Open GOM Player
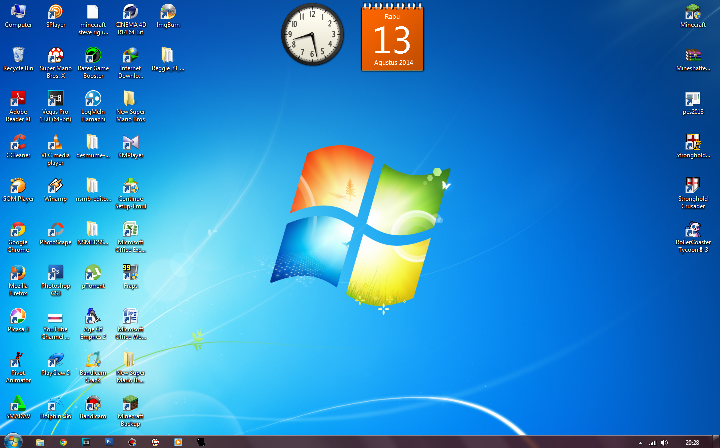Image resolution: width=720 pixels, height=448 pixels. coord(18,190)
